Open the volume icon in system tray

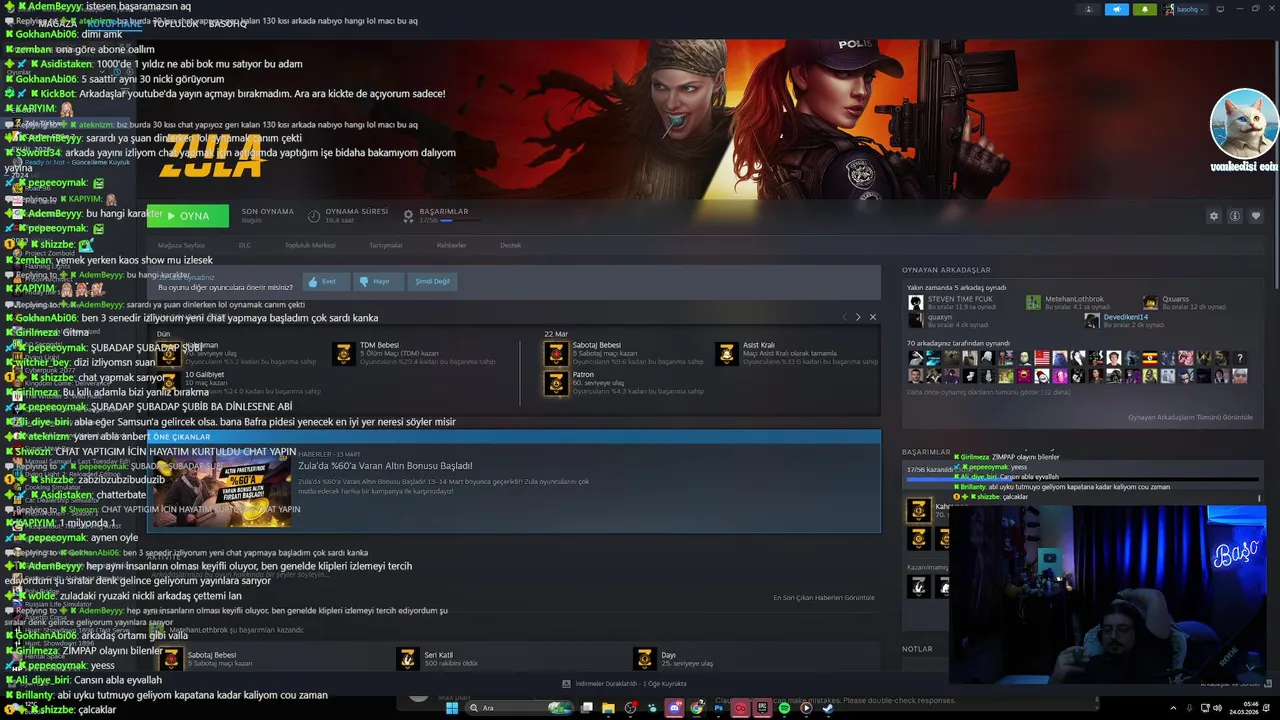point(1218,708)
